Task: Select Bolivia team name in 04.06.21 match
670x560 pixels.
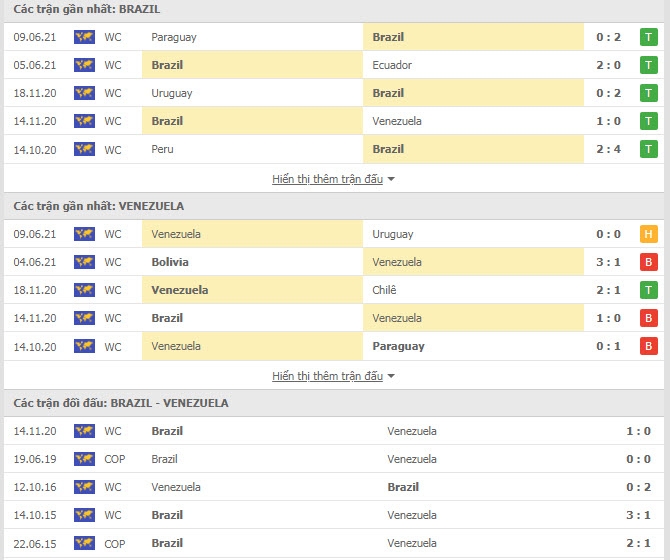Action: click(x=170, y=262)
